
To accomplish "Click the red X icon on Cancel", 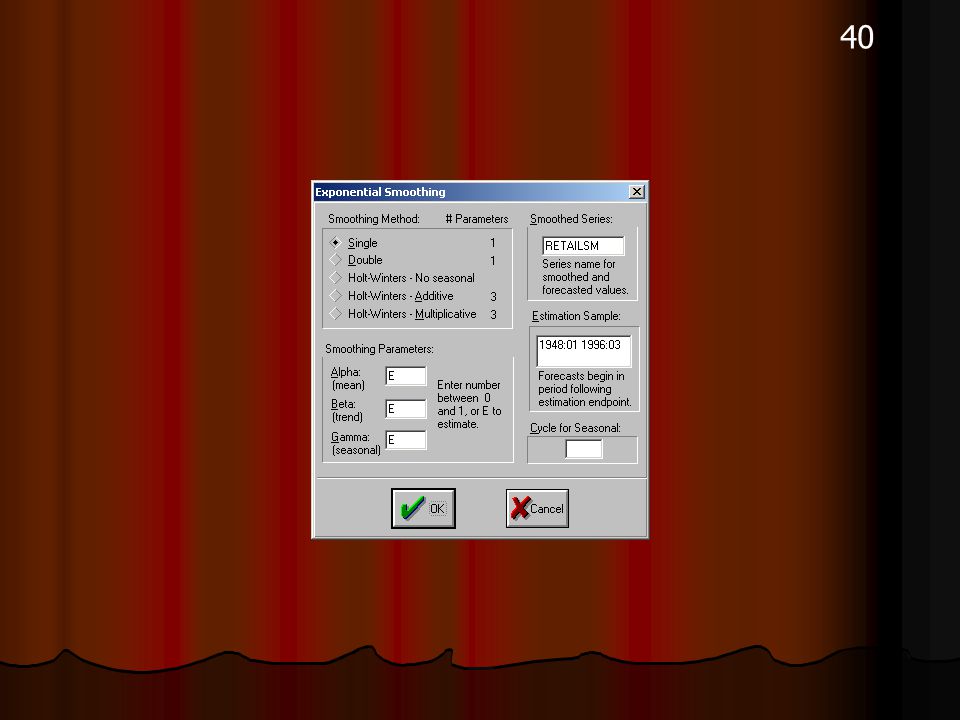I will (x=520, y=508).
